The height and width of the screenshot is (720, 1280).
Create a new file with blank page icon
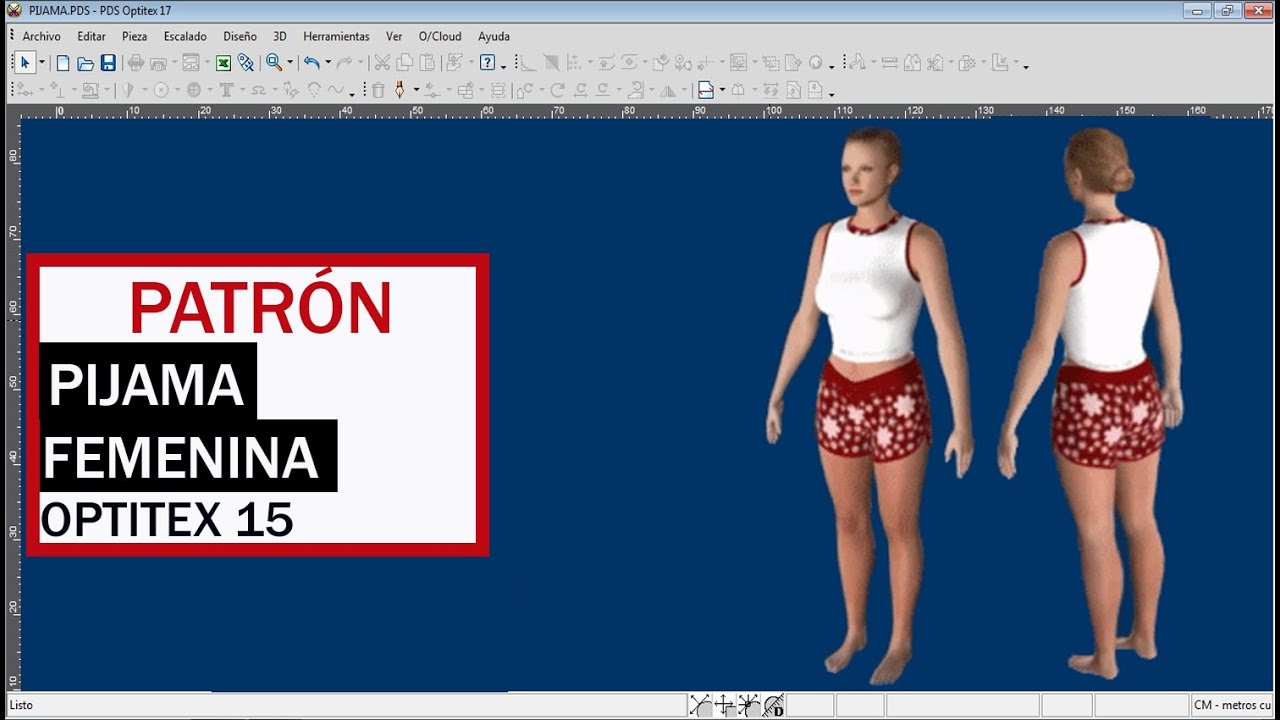click(x=62, y=63)
